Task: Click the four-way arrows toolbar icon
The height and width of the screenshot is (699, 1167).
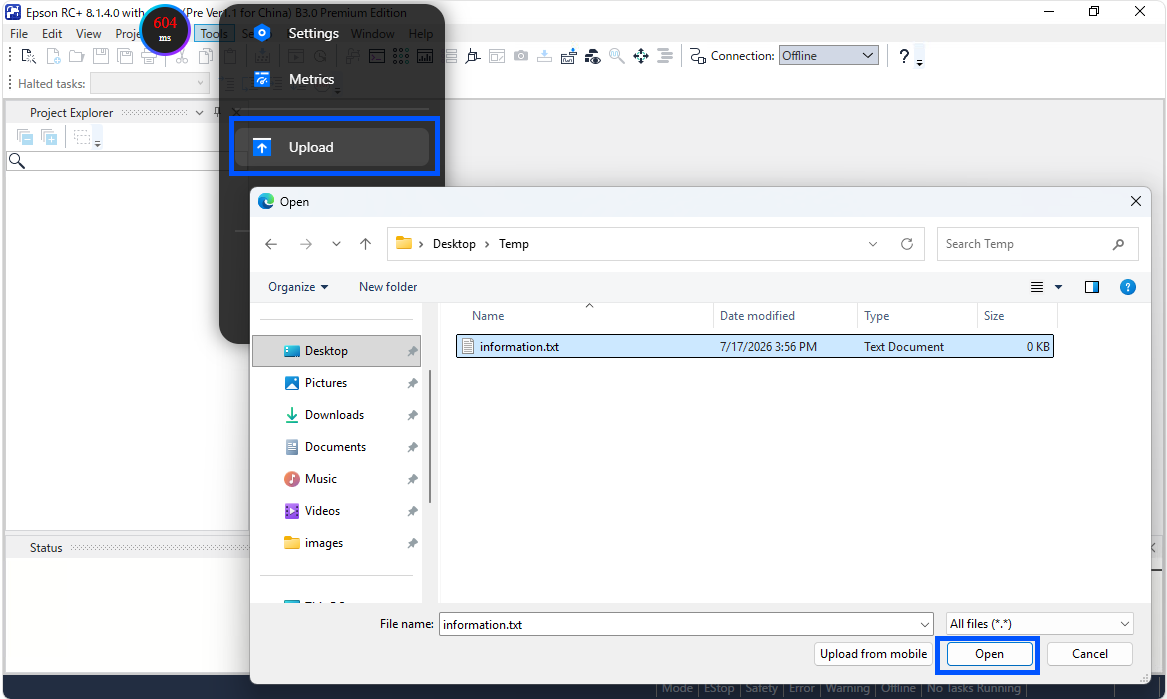Action: coord(641,56)
